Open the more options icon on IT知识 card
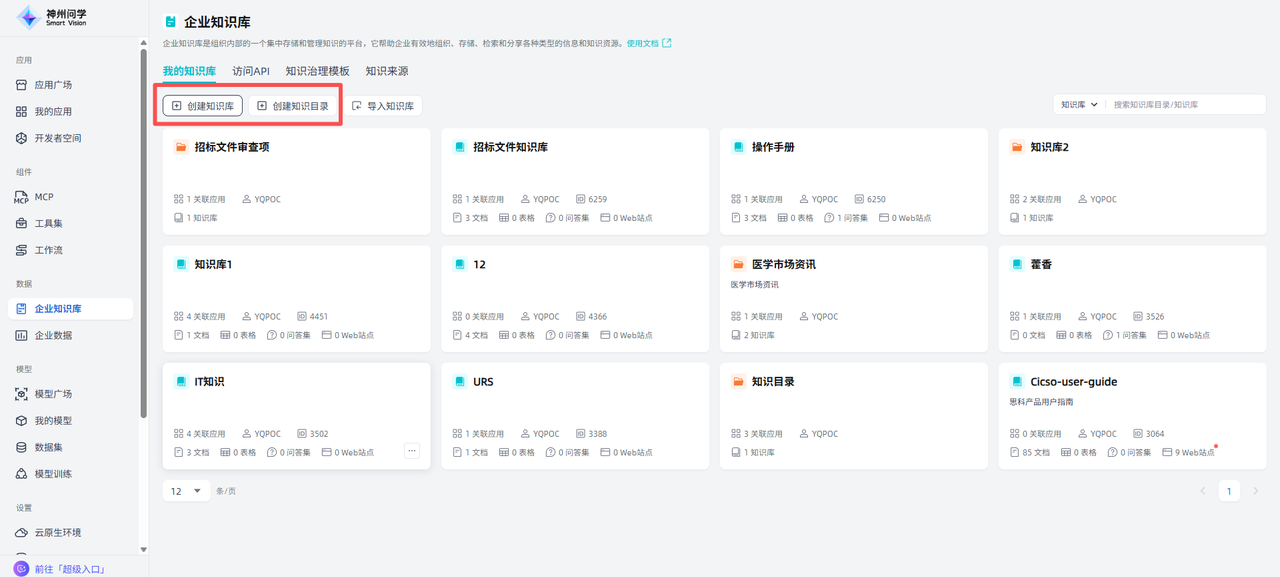1280x577 pixels. point(411,451)
